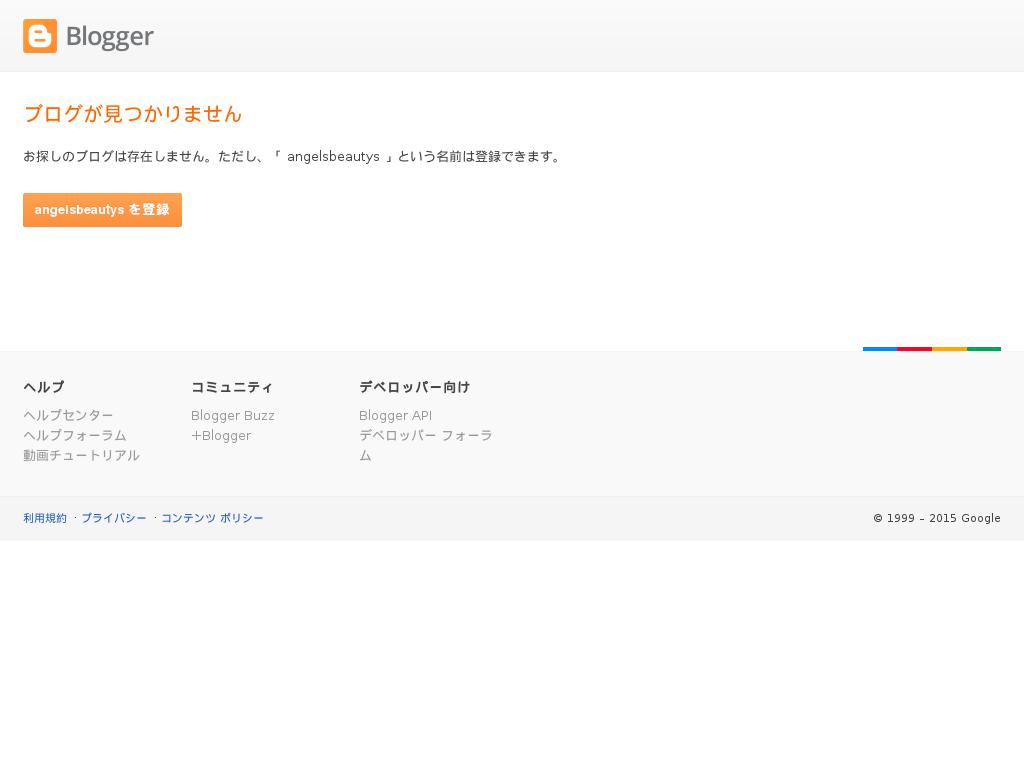Visit the Blogger Buzz link
Image resolution: width=1024 pixels, height=768 pixels.
coord(232,415)
